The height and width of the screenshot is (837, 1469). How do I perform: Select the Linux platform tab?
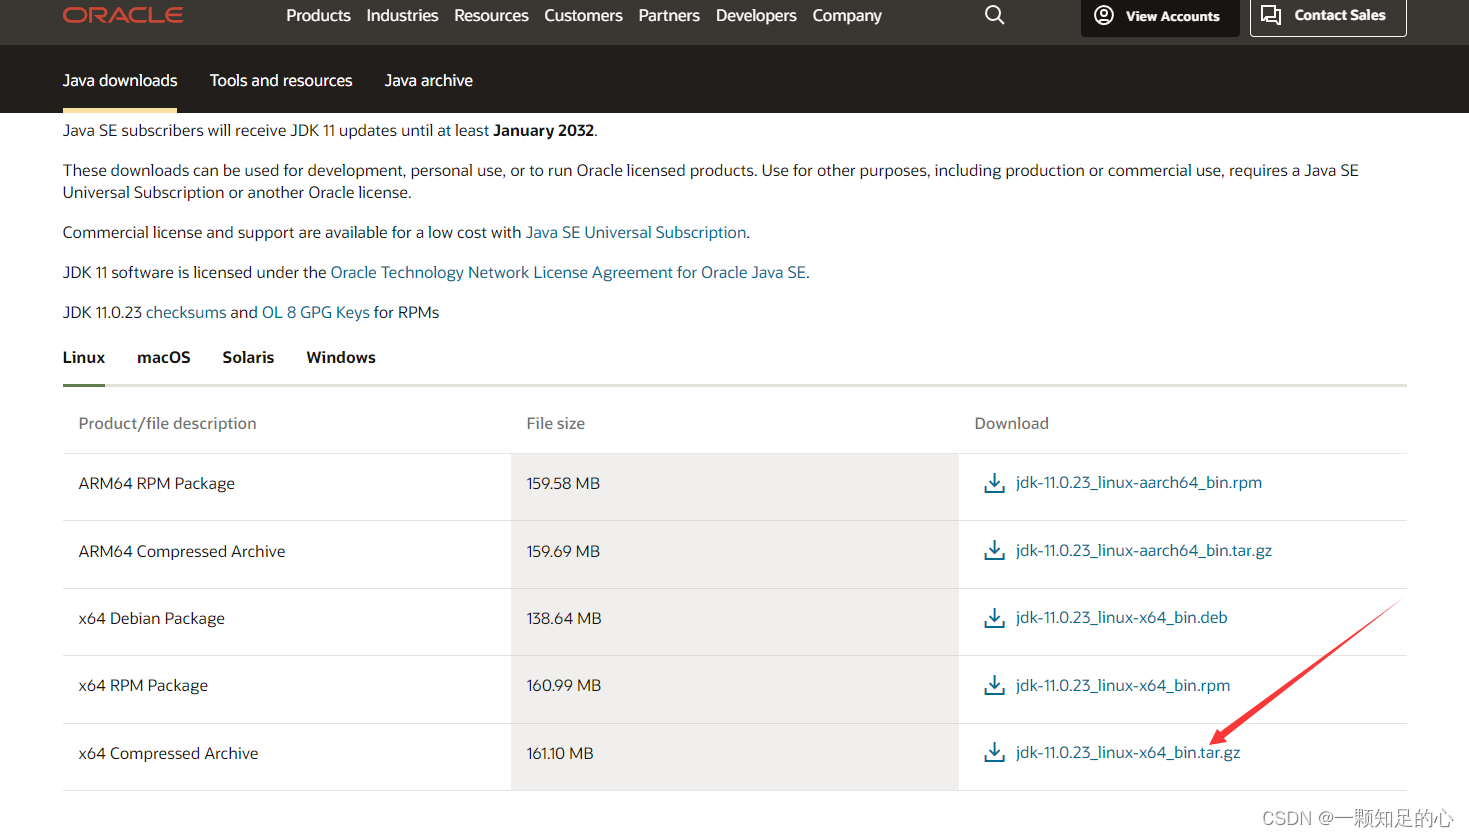(84, 357)
